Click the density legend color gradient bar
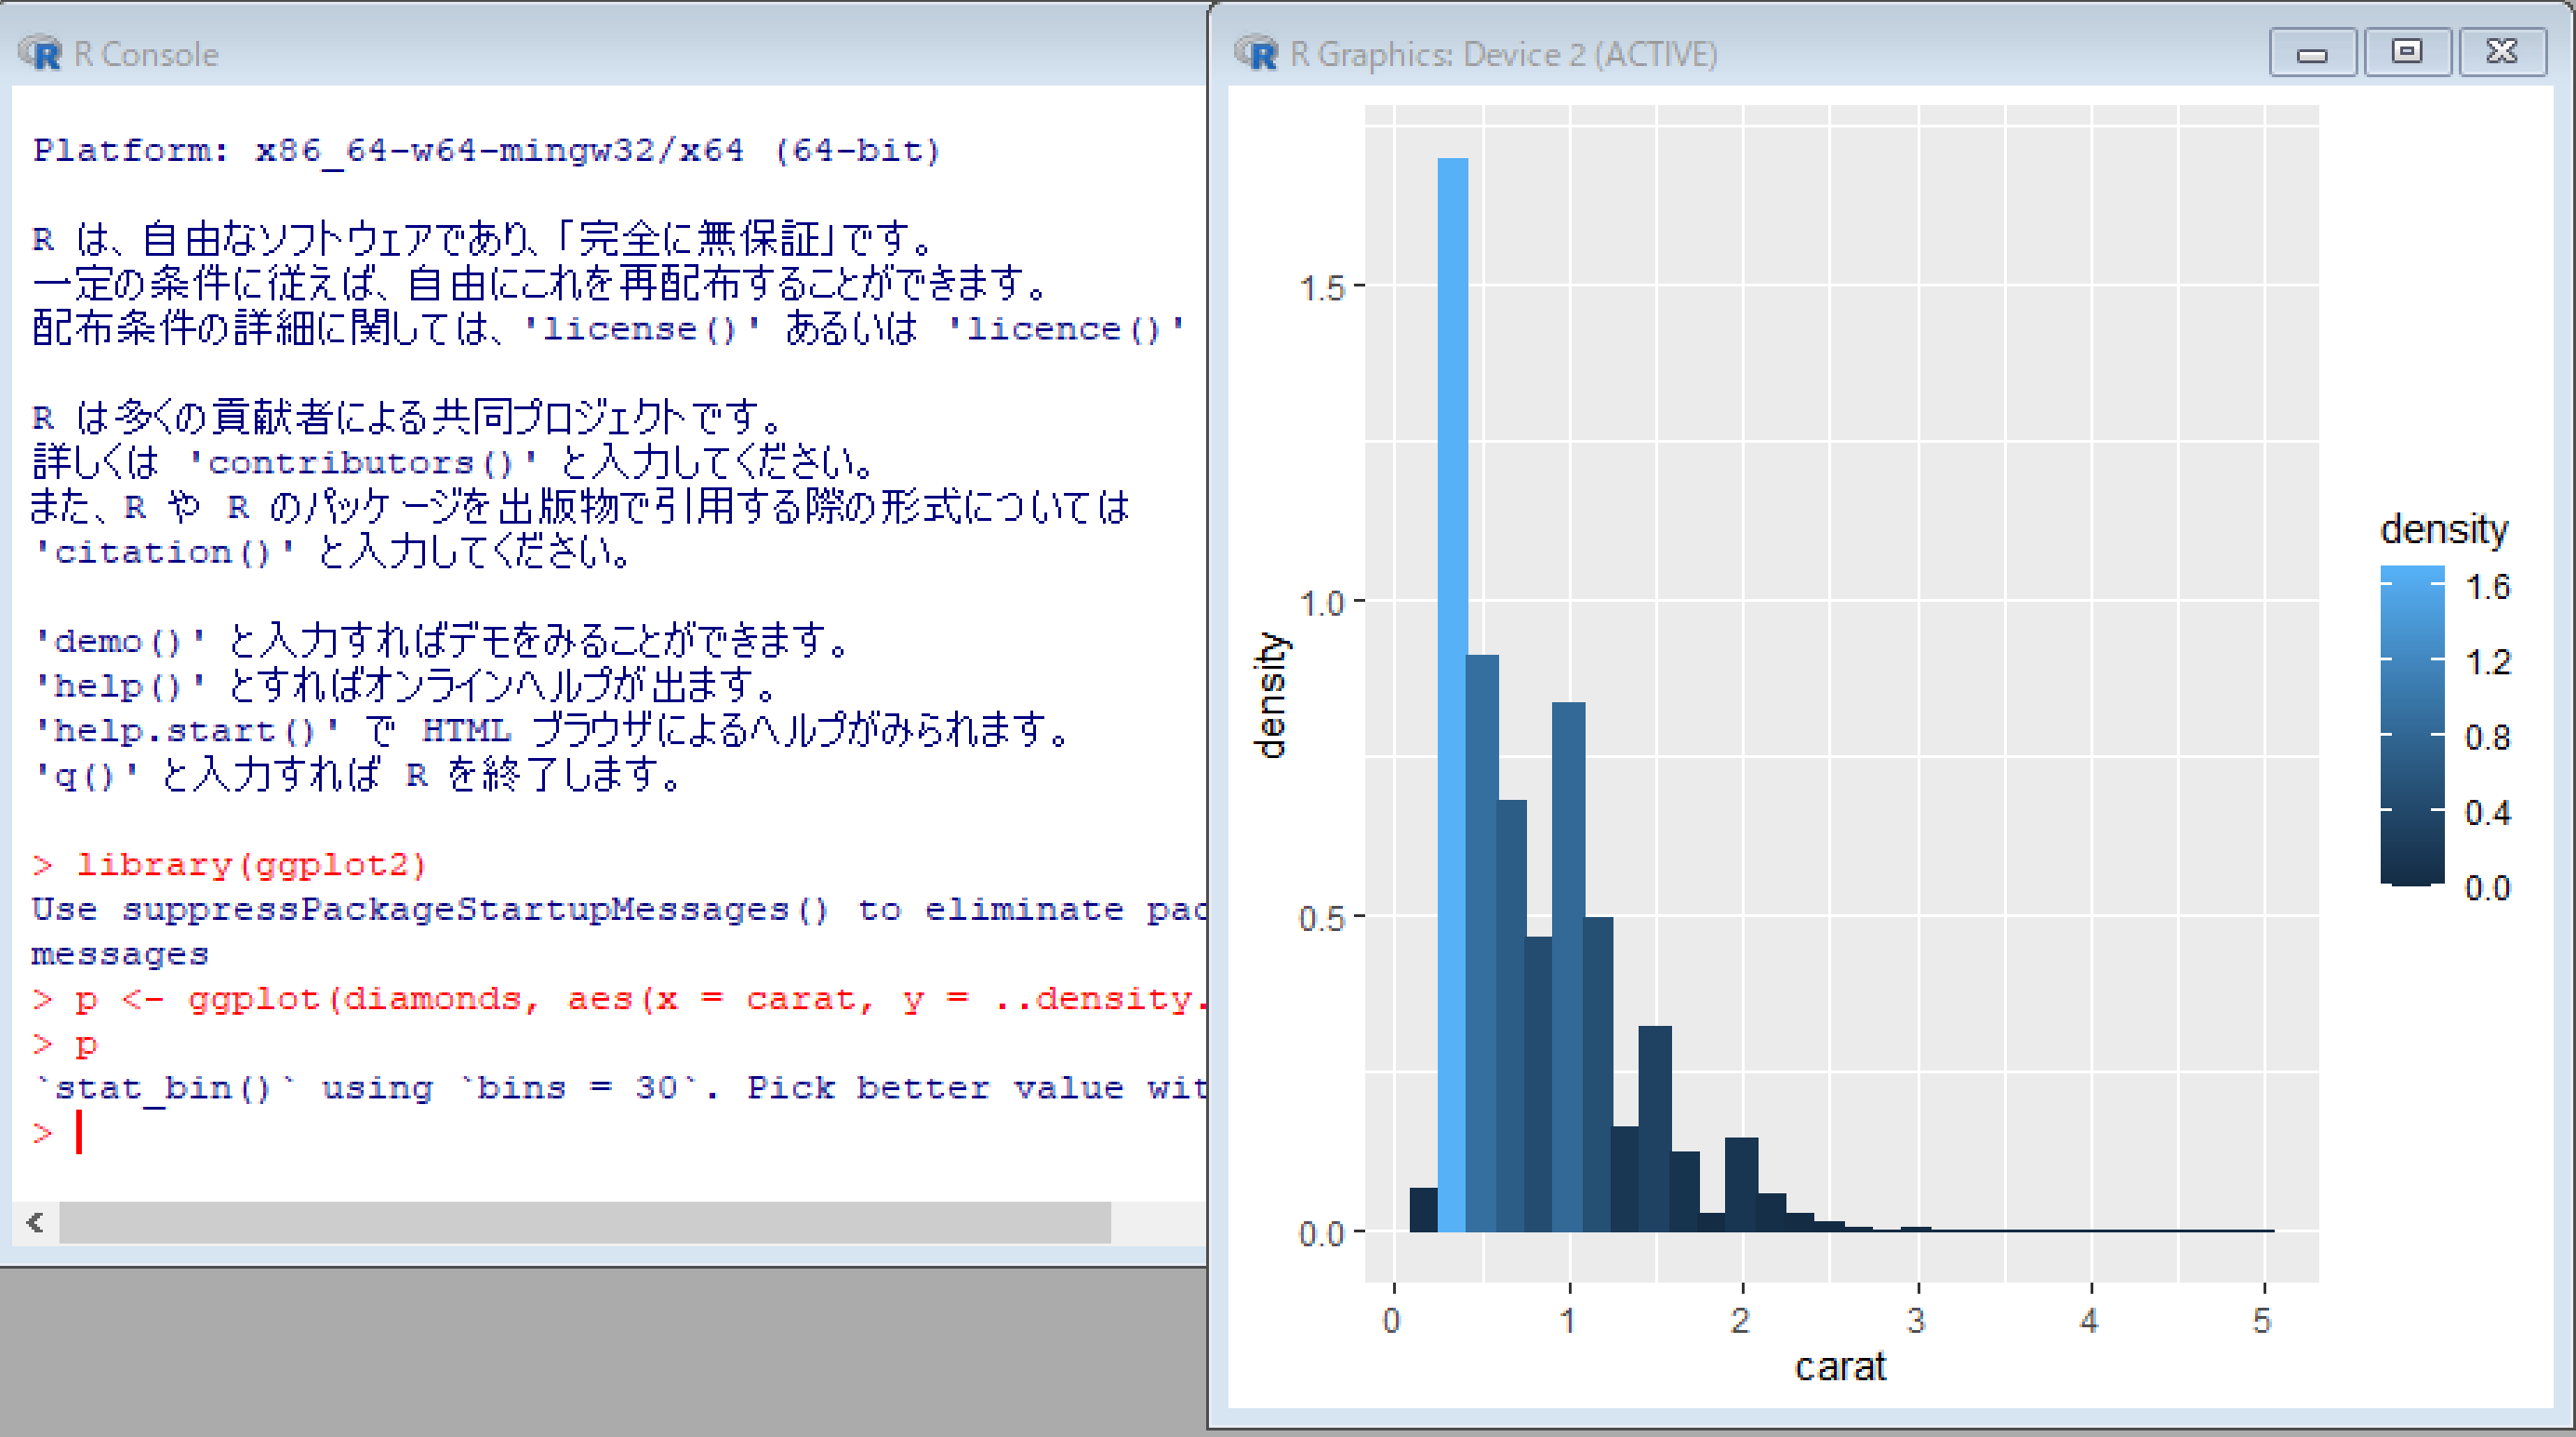The height and width of the screenshot is (1437, 2576). (x=2411, y=725)
